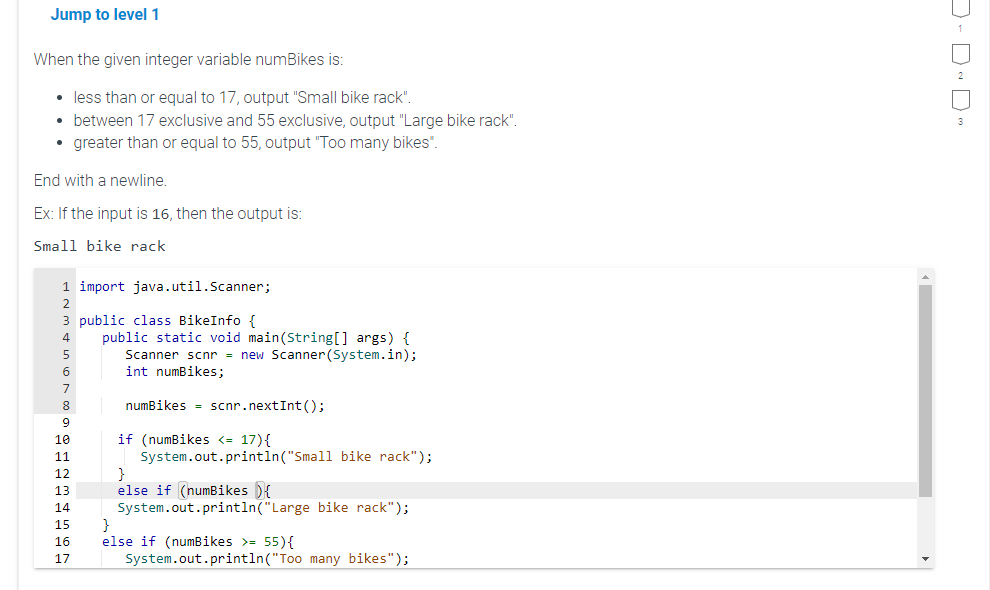This screenshot has width=990, height=590.
Task: Click the shield icon above the number 3
Action: coord(960,100)
